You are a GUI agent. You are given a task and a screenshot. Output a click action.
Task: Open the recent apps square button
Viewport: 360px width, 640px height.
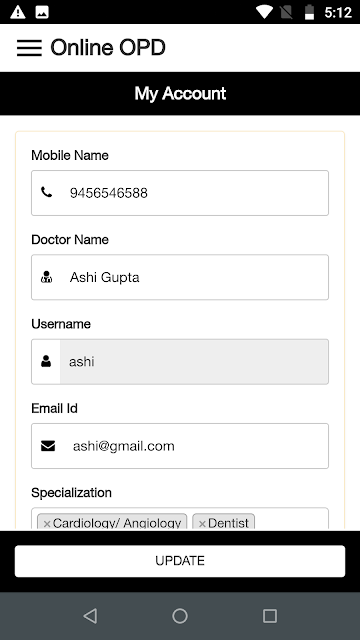(x=270, y=616)
